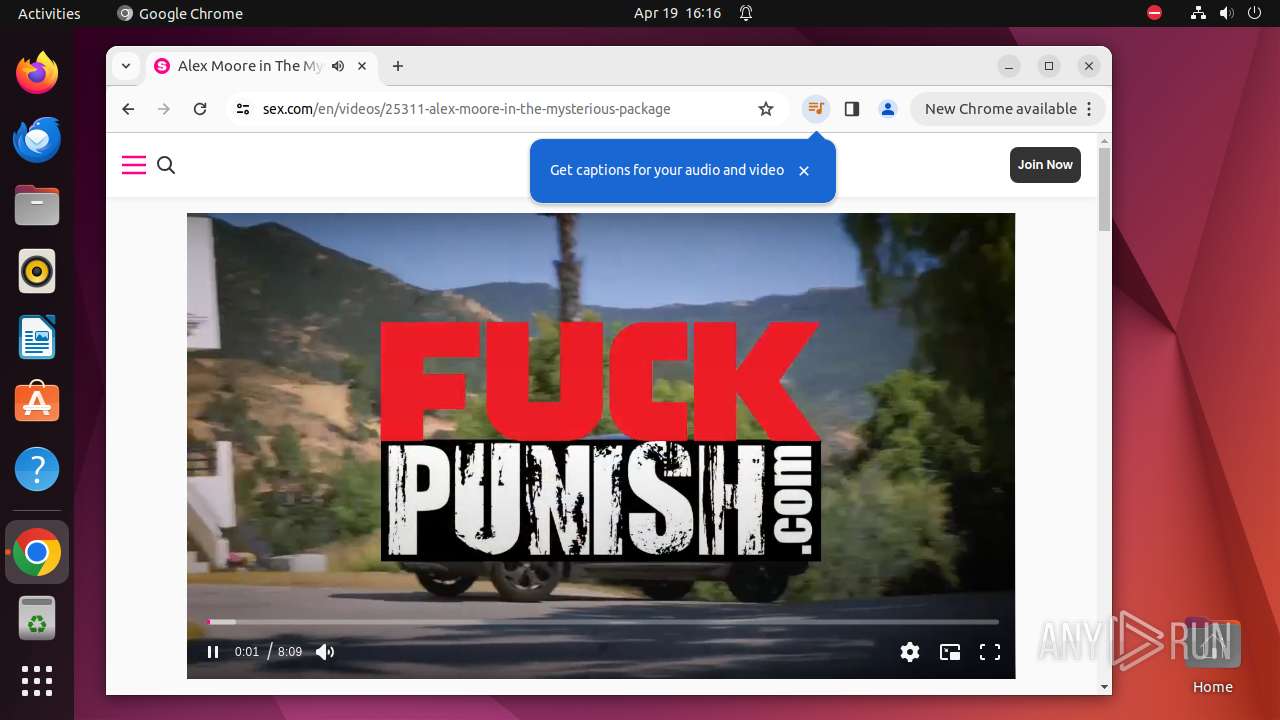Open Help from the dock
This screenshot has height=720, width=1280.
(37, 469)
